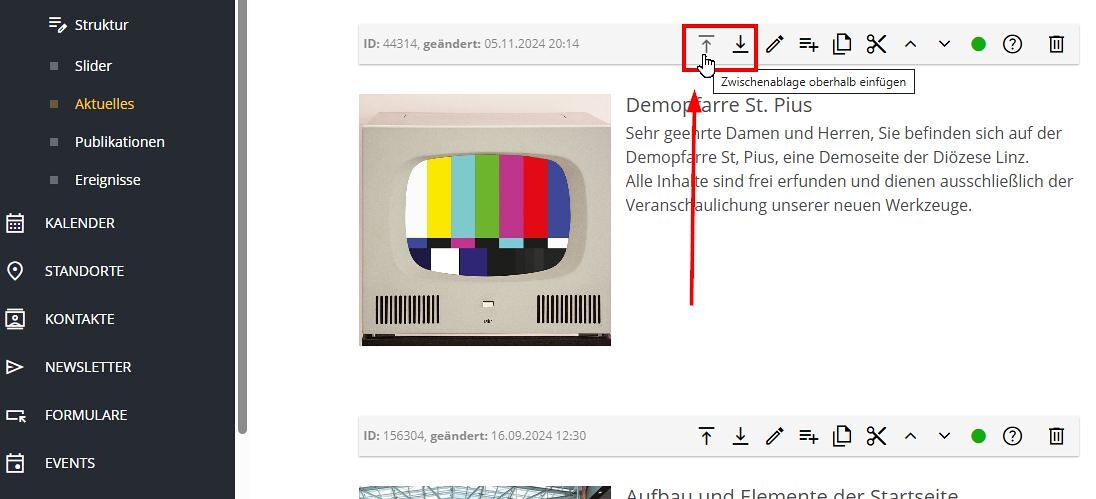Cut entry 44314 with scissors icon
This screenshot has height=499, width=1096.
tap(877, 44)
